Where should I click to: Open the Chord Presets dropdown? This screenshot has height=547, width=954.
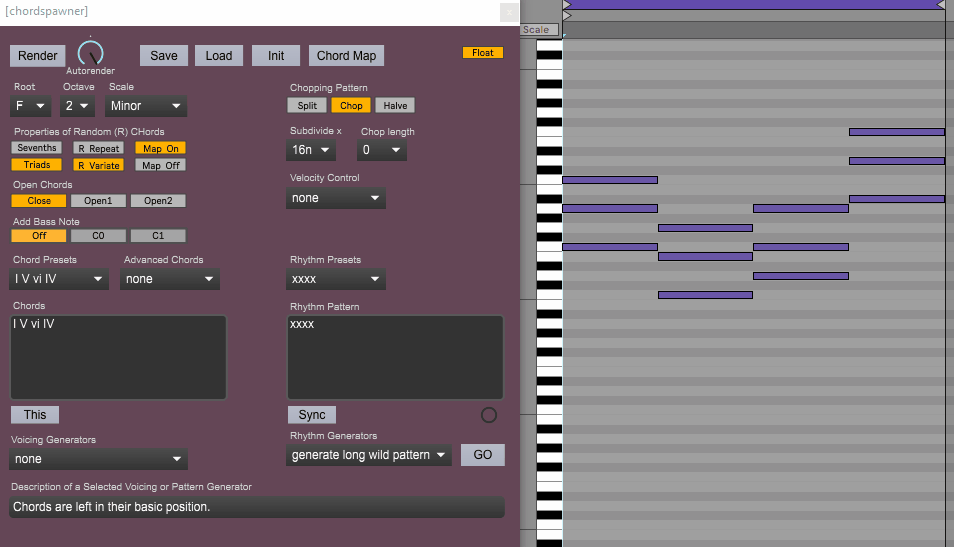(x=59, y=279)
